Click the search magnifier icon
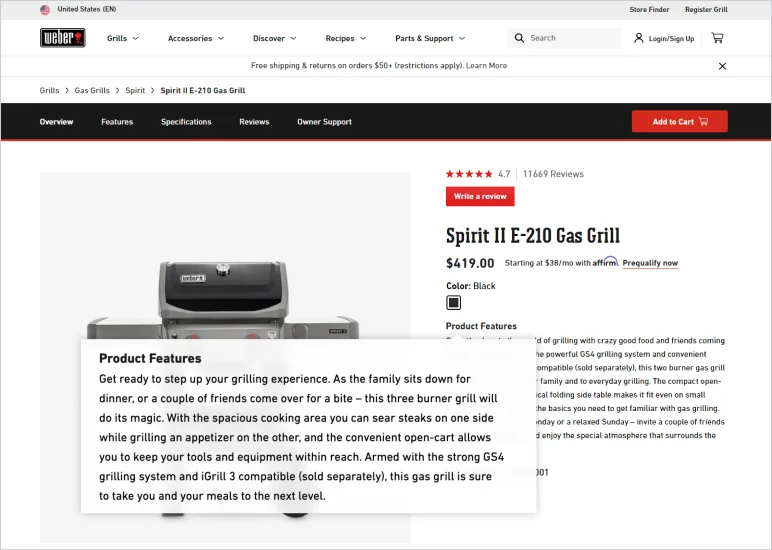This screenshot has height=550, width=772. 519,38
